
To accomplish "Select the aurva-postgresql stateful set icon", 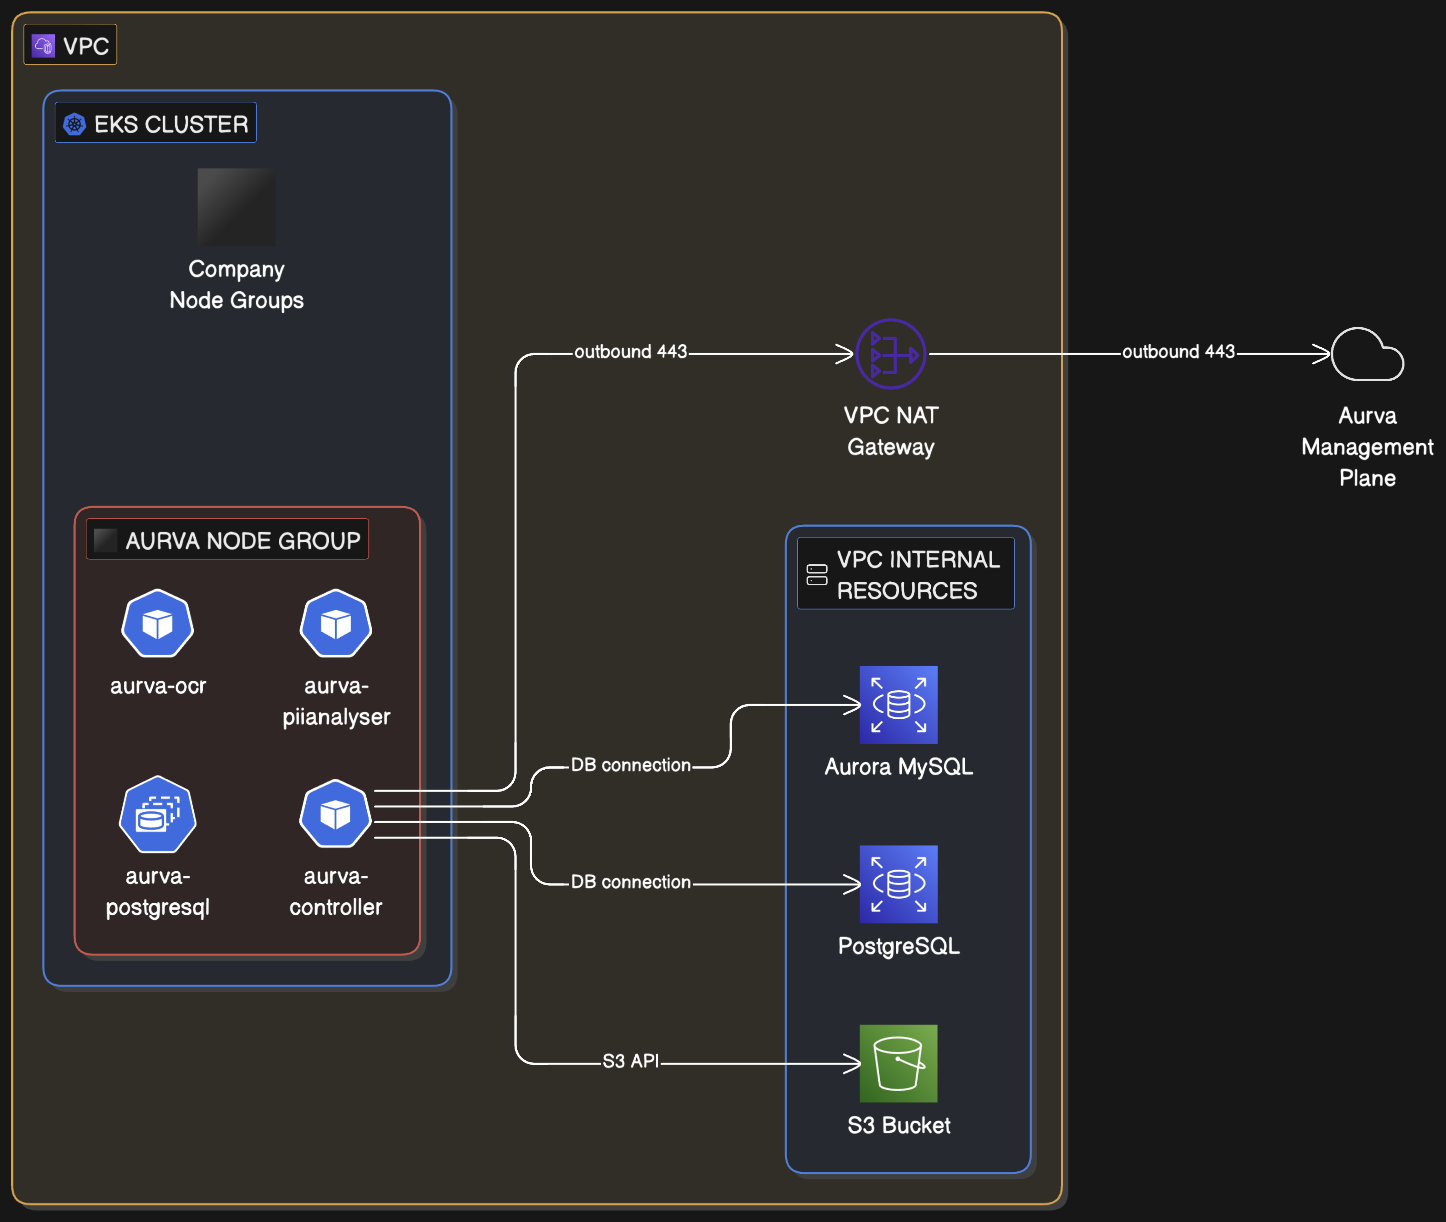I will pos(157,815).
